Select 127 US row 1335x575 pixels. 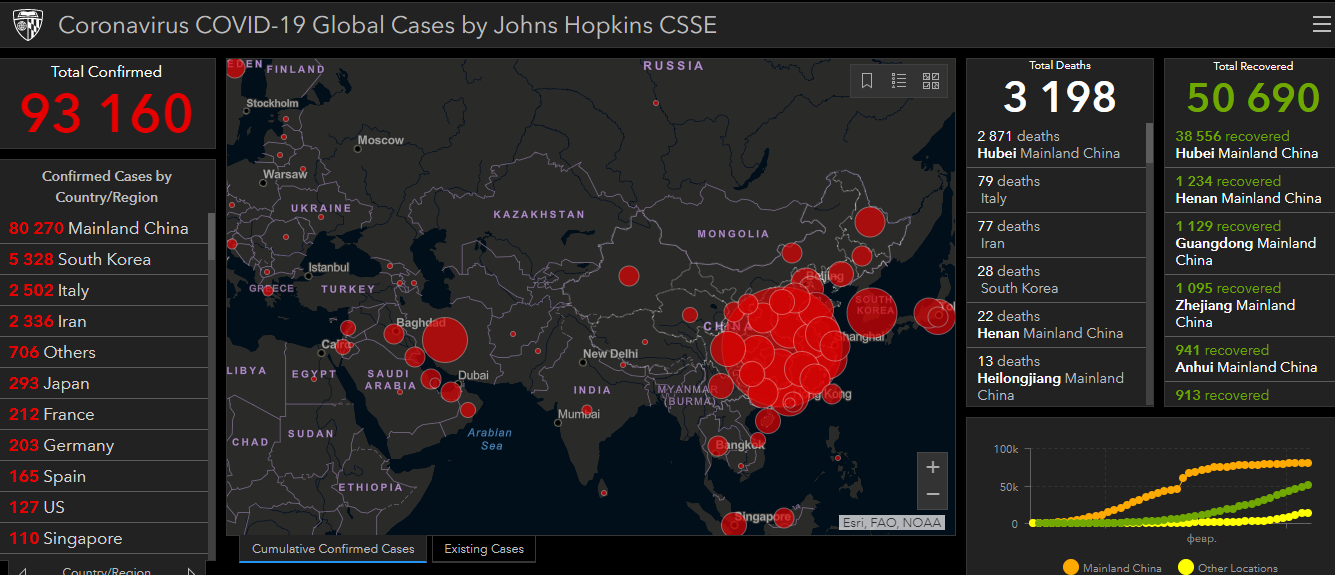pyautogui.click(x=104, y=507)
